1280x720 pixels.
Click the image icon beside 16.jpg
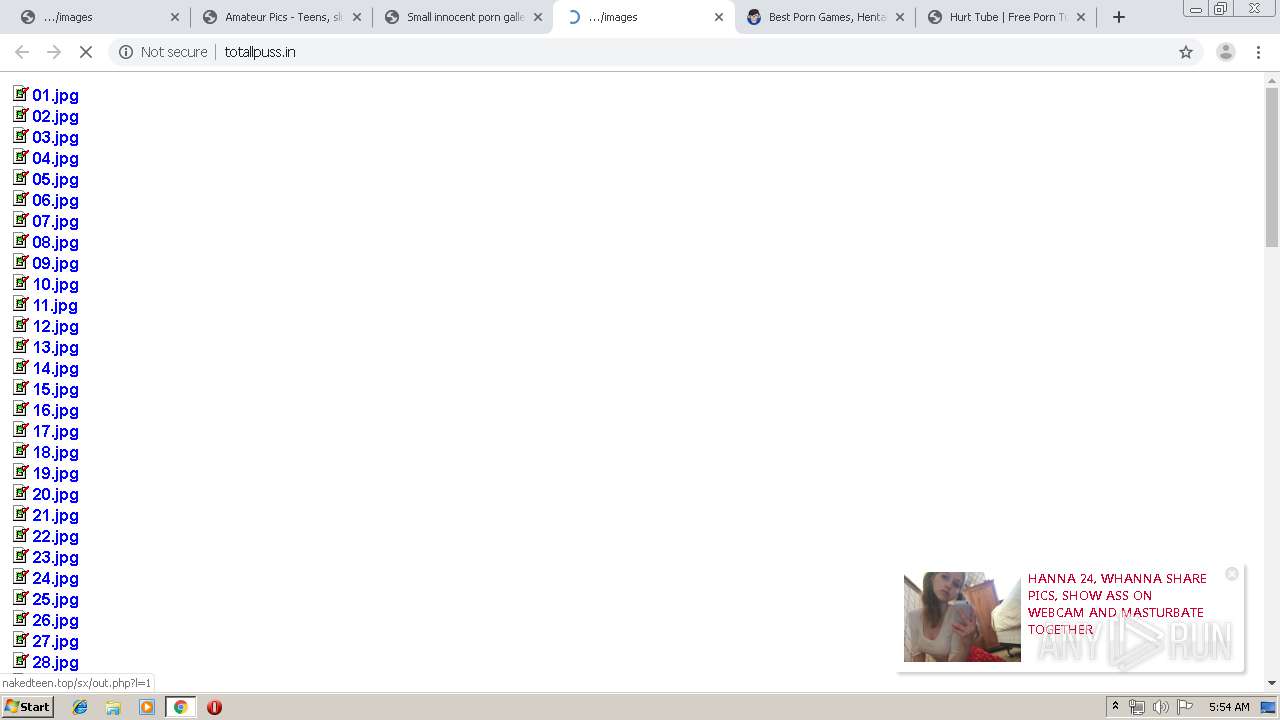pos(21,408)
